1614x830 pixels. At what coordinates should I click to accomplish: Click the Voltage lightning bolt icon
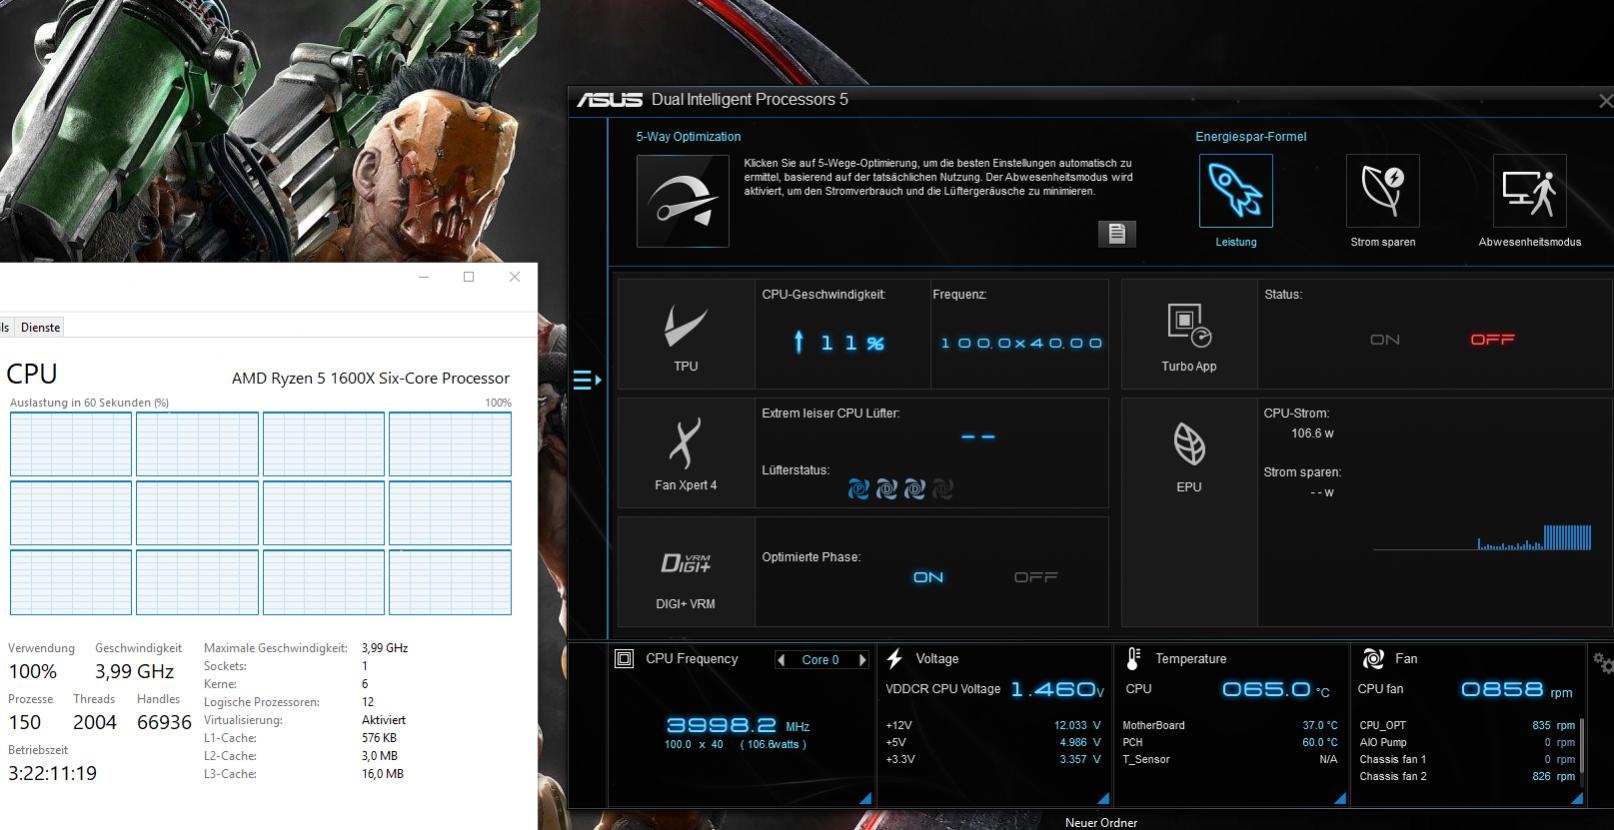pyautogui.click(x=895, y=658)
